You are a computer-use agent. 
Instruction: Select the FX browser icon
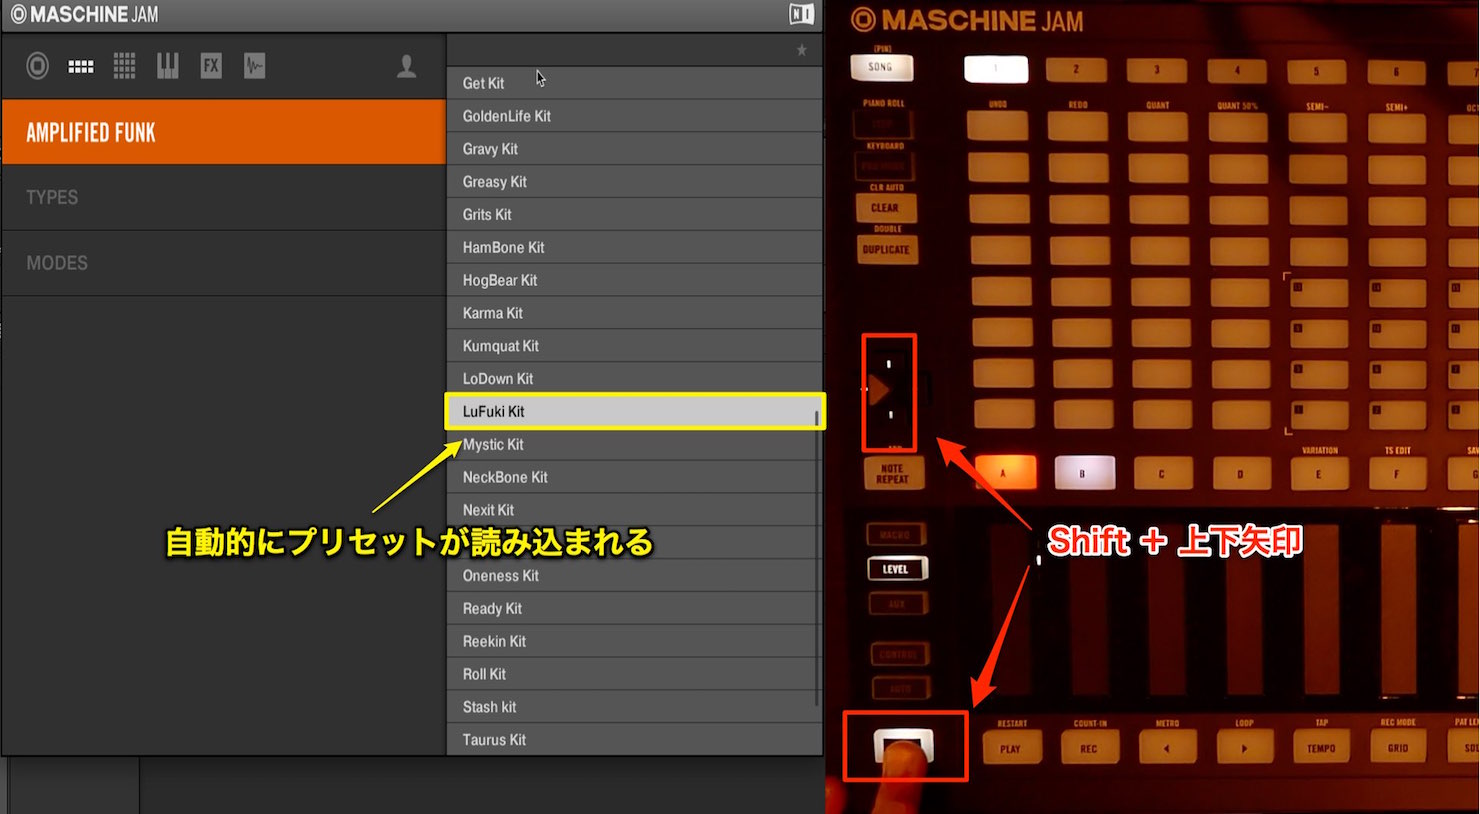(211, 66)
